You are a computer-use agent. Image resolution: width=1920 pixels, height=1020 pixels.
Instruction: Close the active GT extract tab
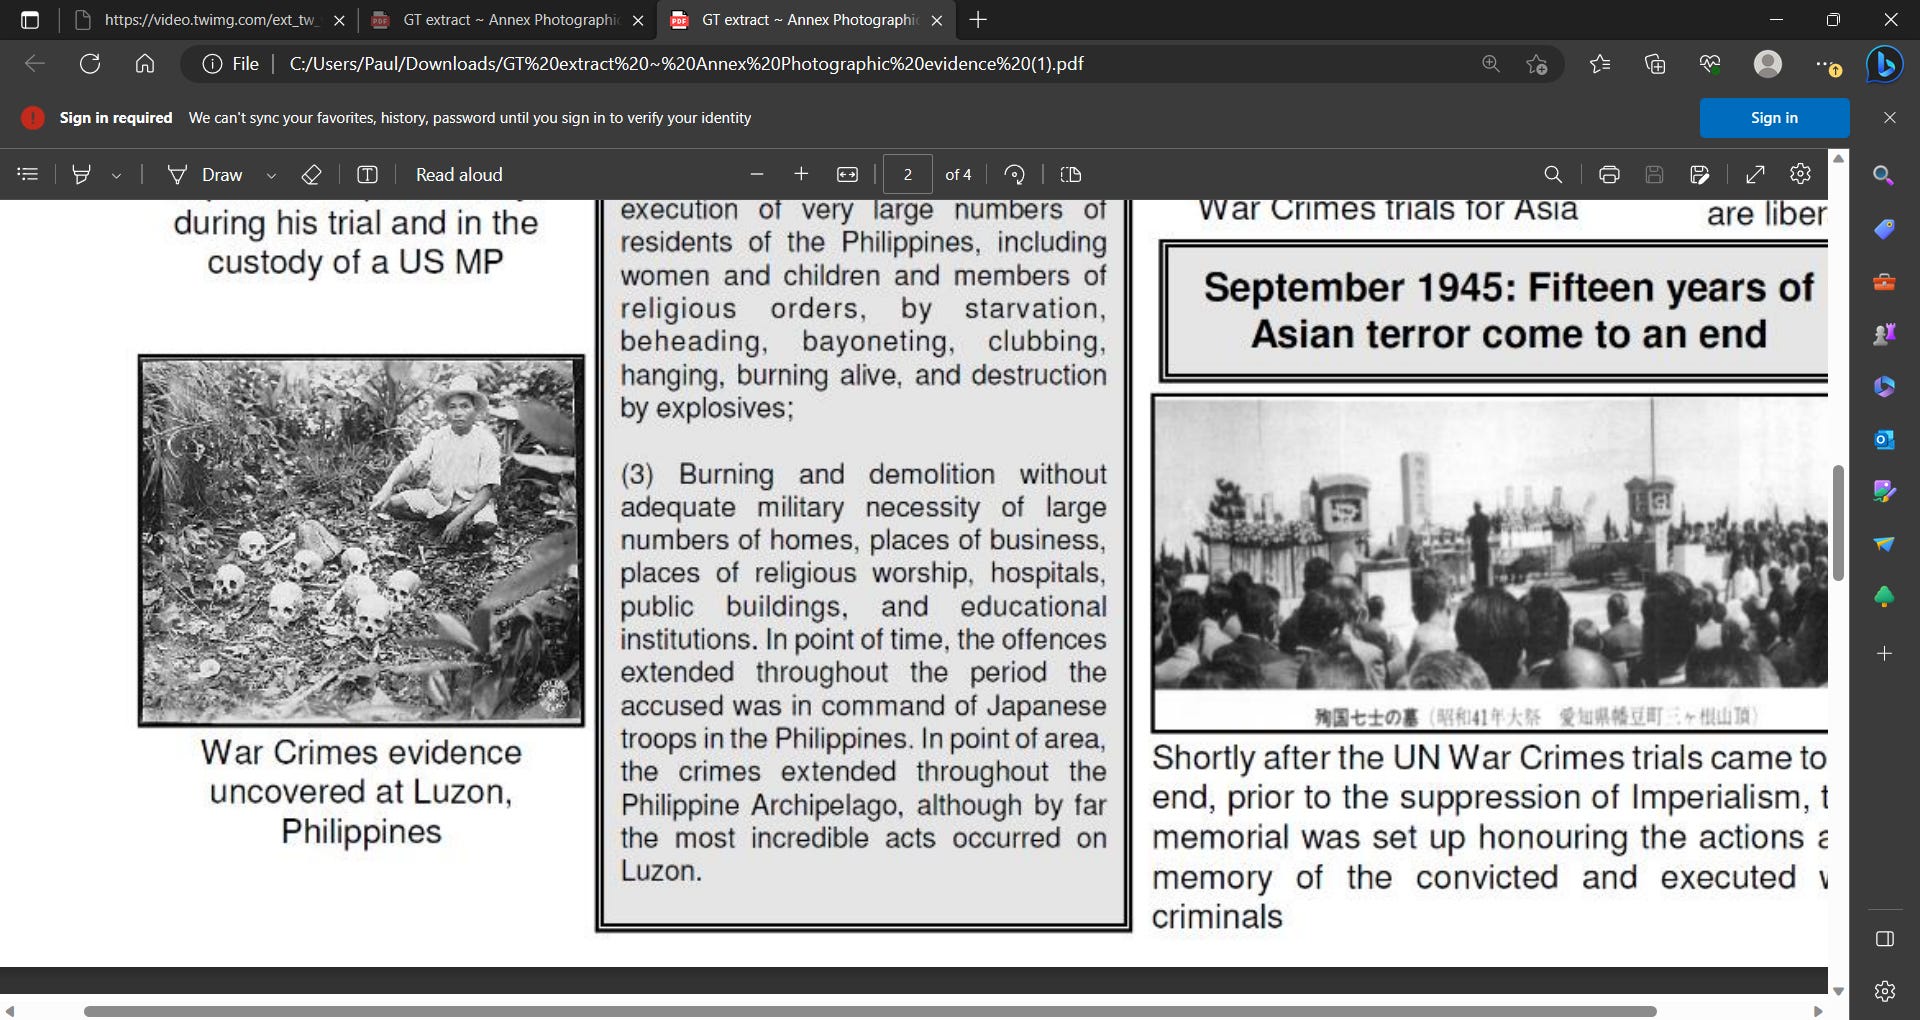point(936,20)
